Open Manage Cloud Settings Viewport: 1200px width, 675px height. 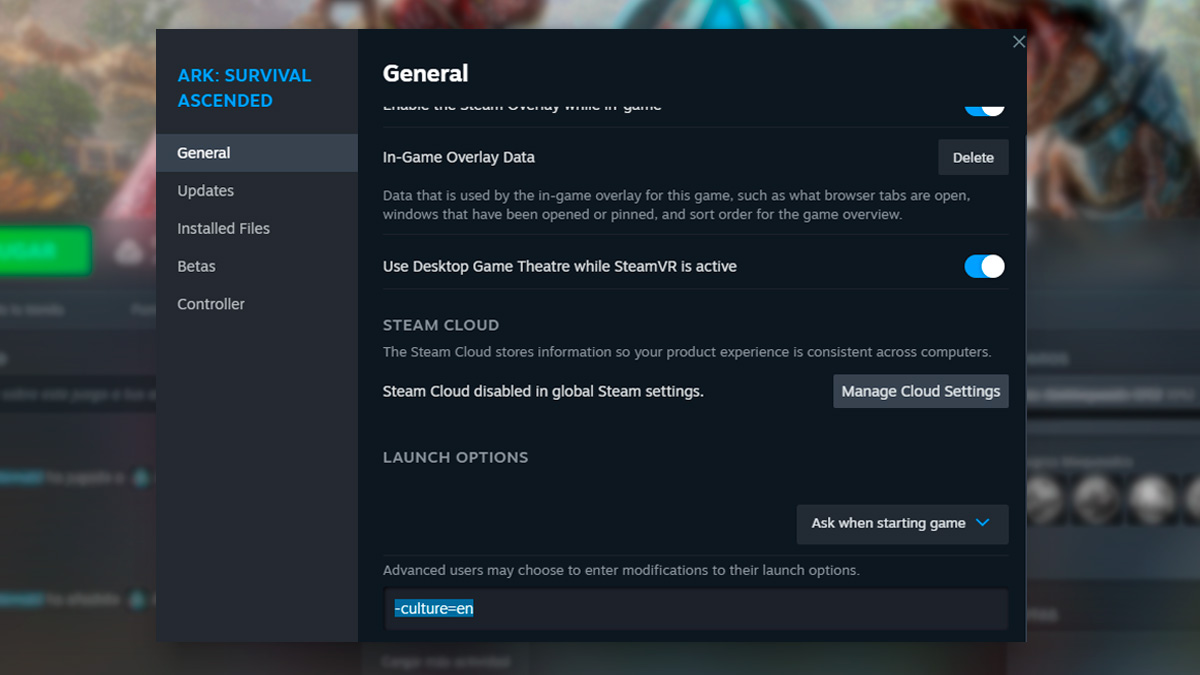[920, 391]
